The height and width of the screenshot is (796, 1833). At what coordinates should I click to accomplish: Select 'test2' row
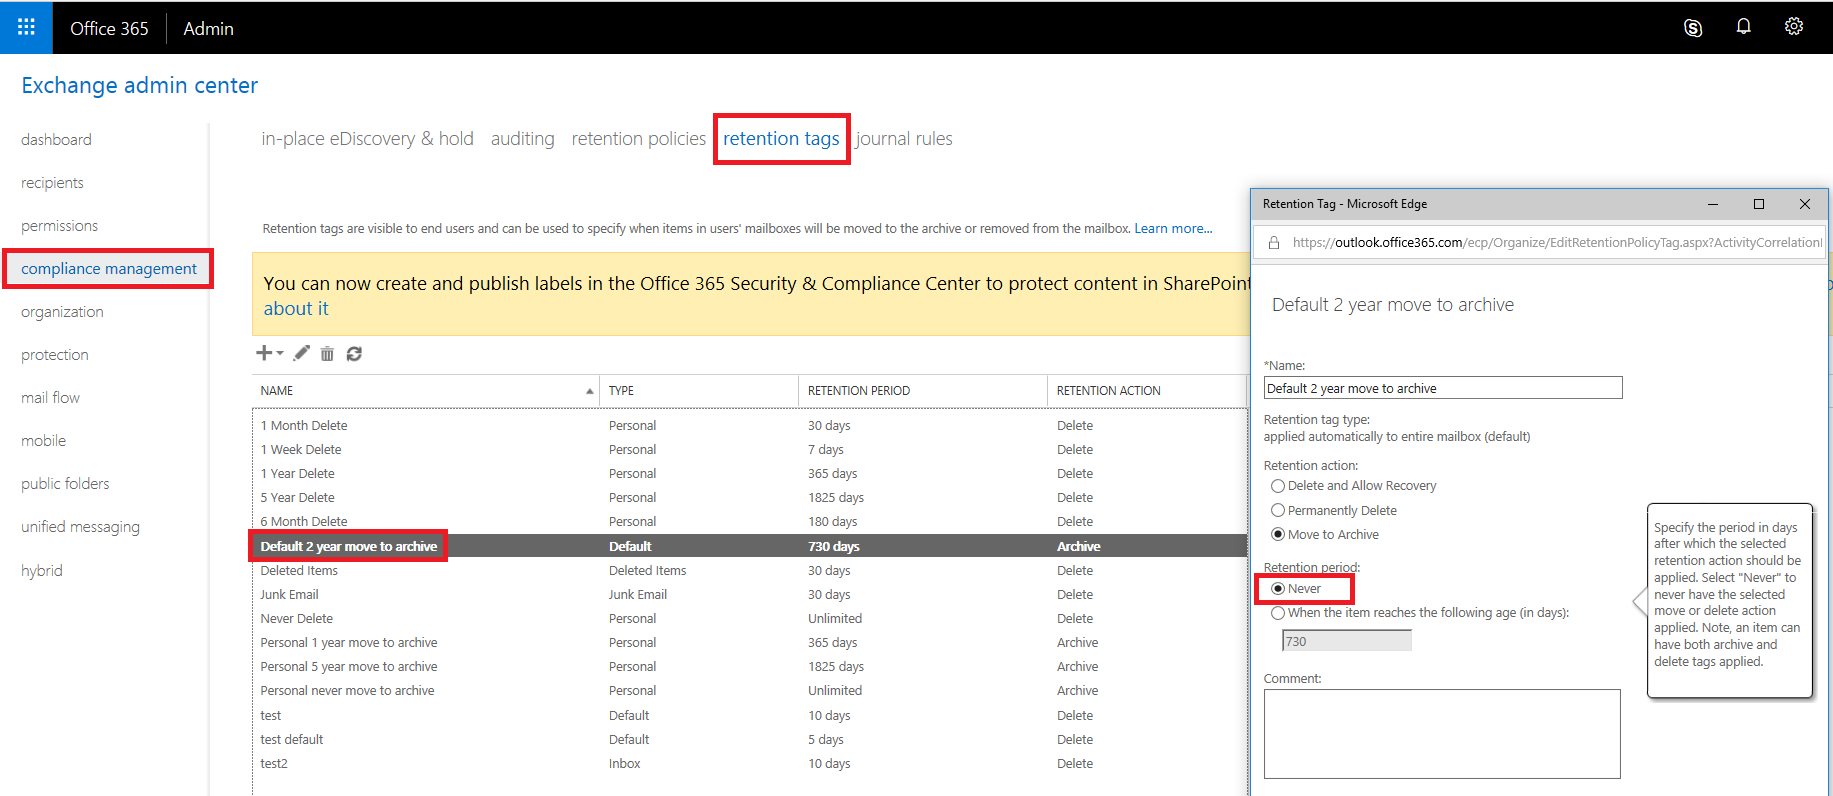tap(750, 764)
